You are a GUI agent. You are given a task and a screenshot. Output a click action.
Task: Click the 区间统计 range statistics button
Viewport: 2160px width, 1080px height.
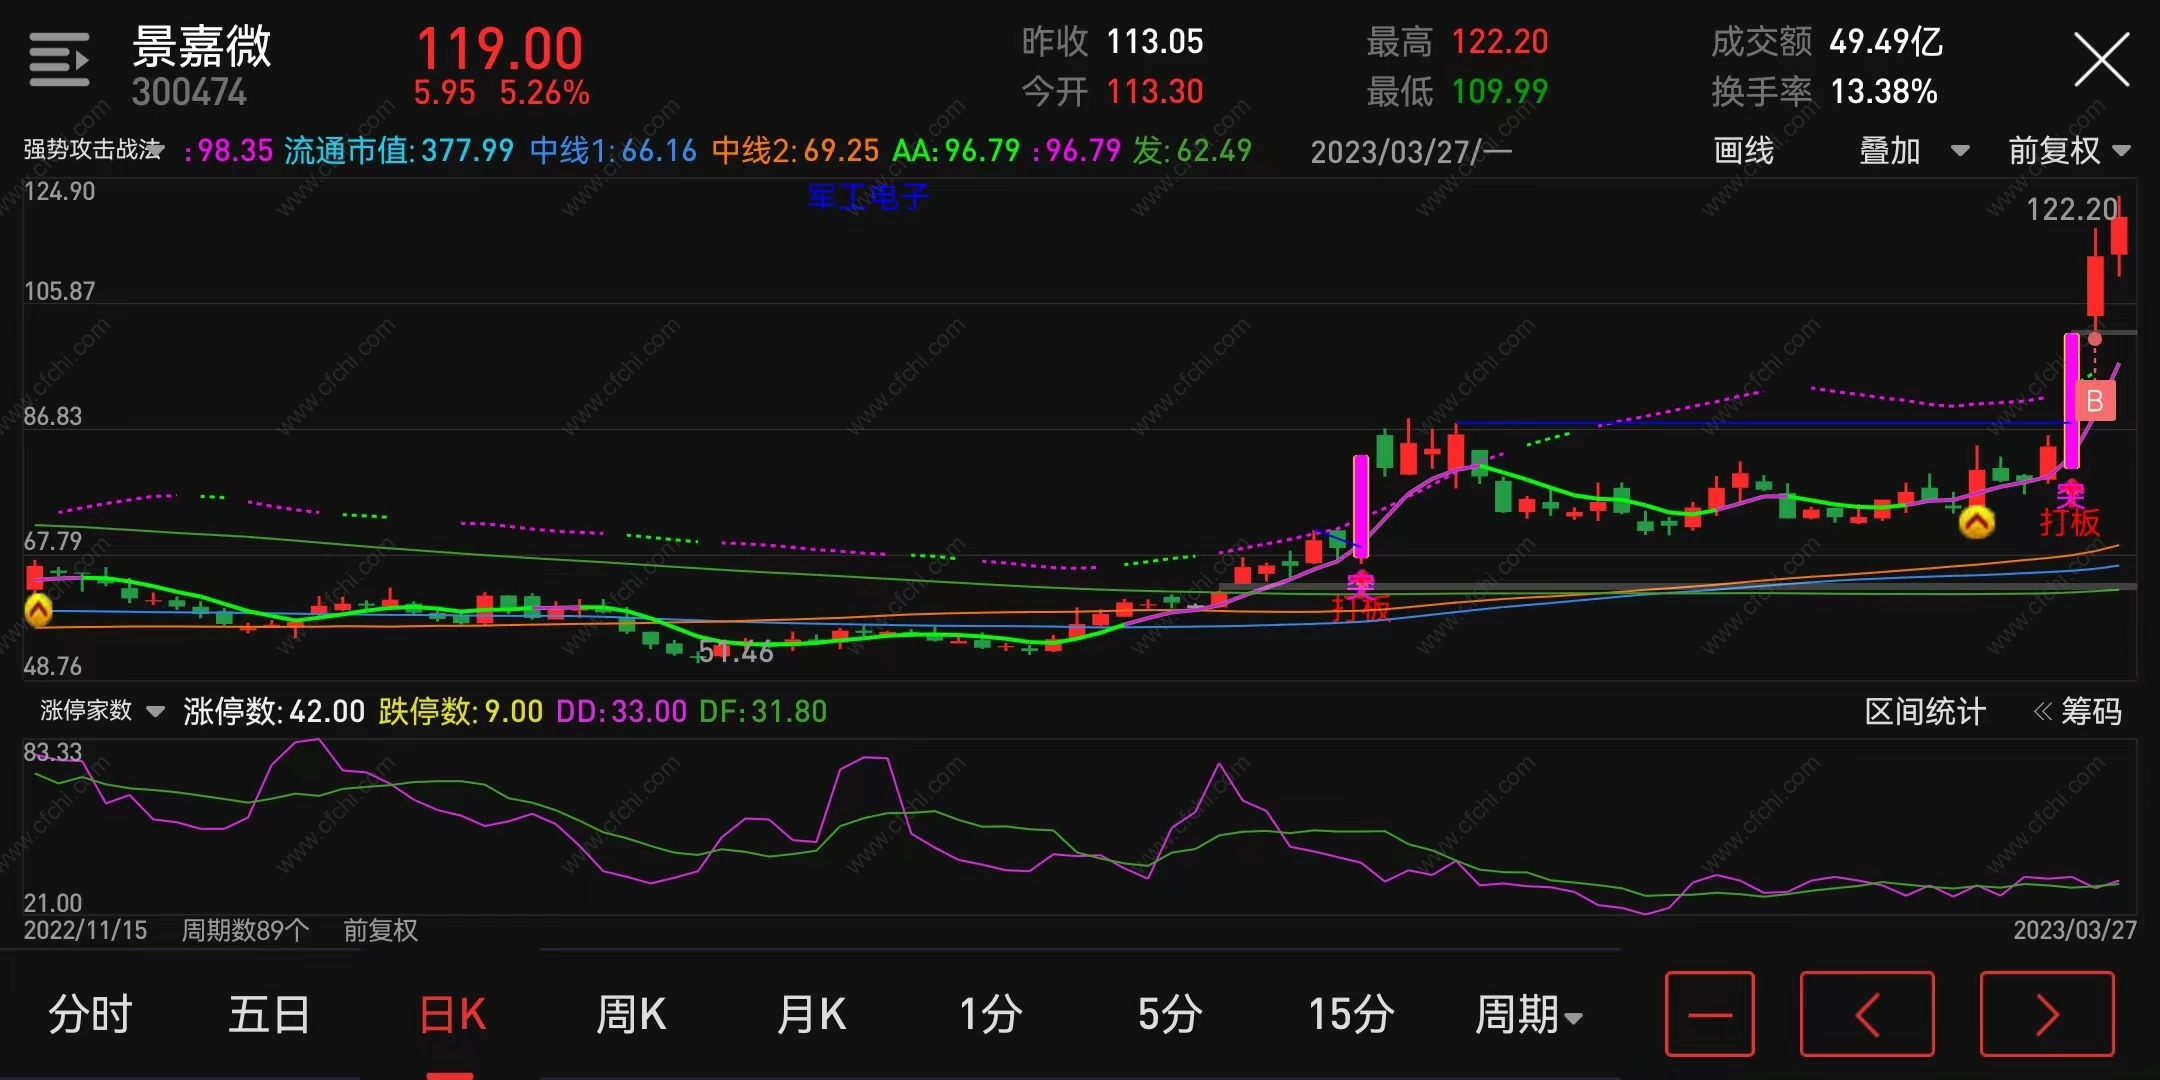click(1924, 711)
